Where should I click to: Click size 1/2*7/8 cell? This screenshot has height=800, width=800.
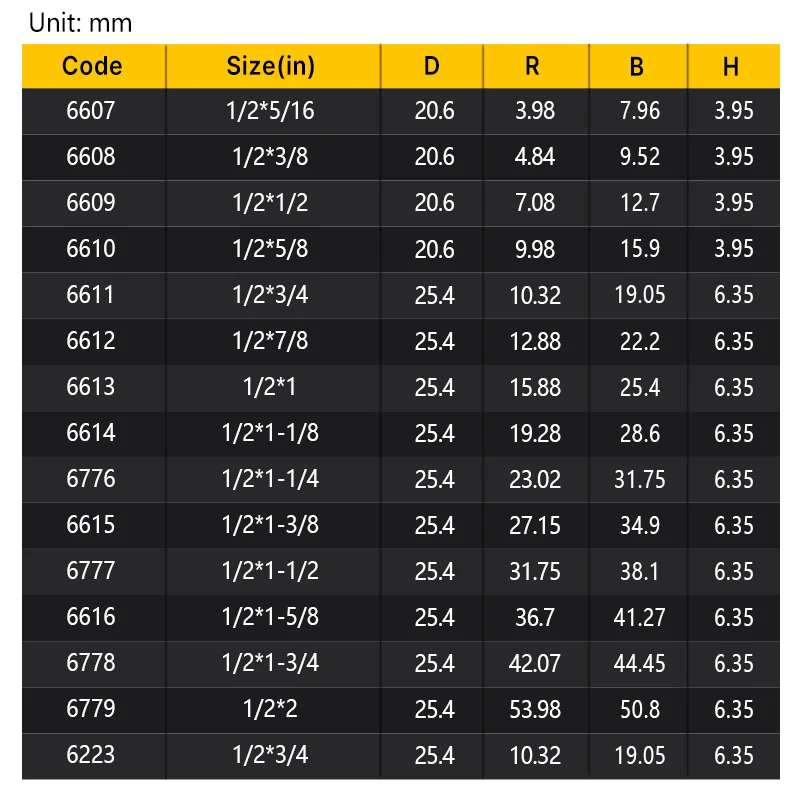273,341
